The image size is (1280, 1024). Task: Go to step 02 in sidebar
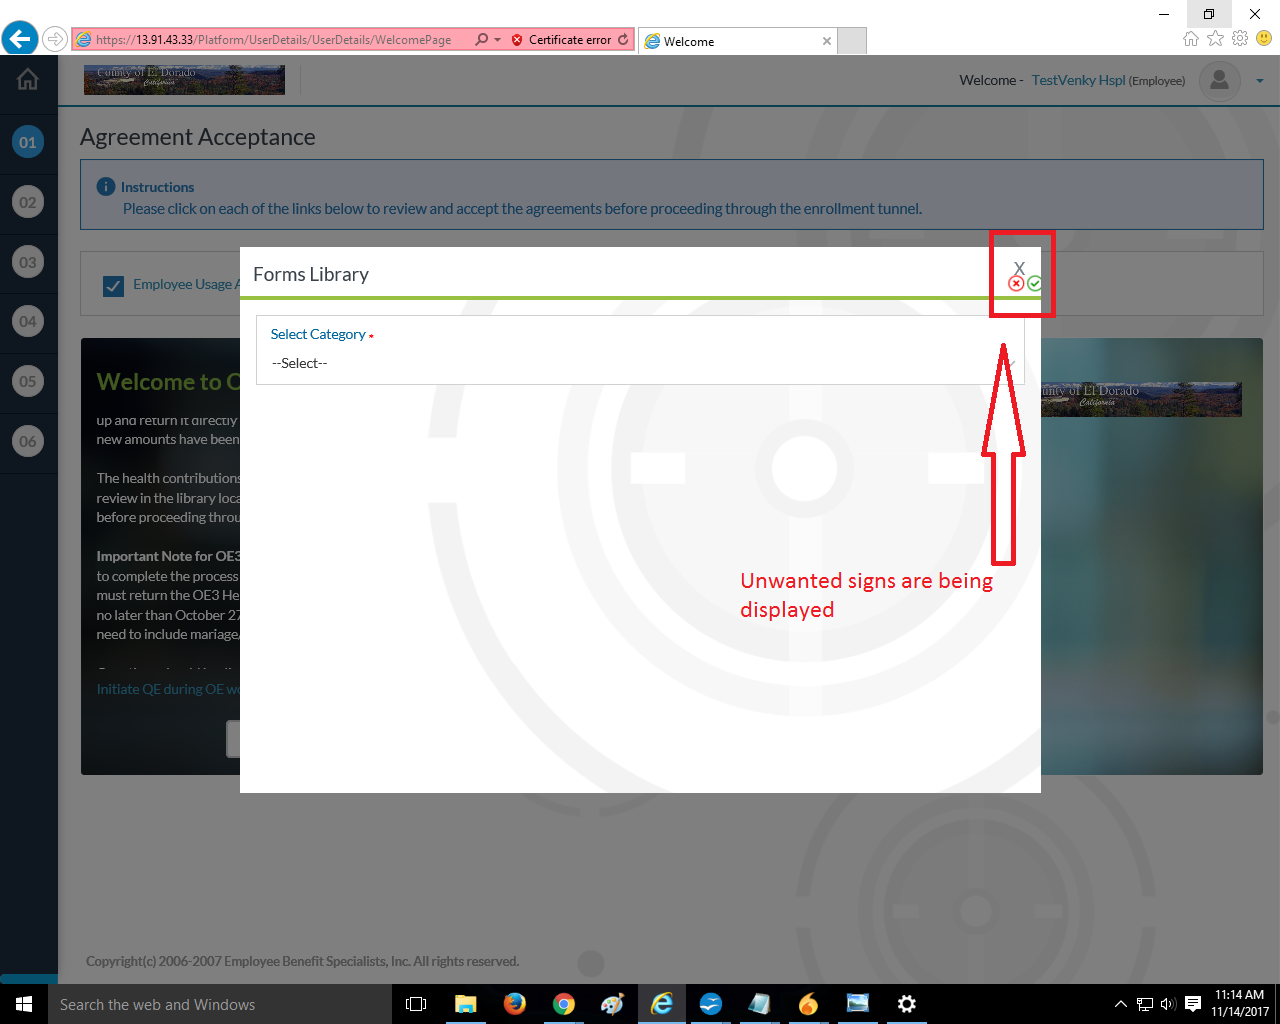(x=28, y=202)
